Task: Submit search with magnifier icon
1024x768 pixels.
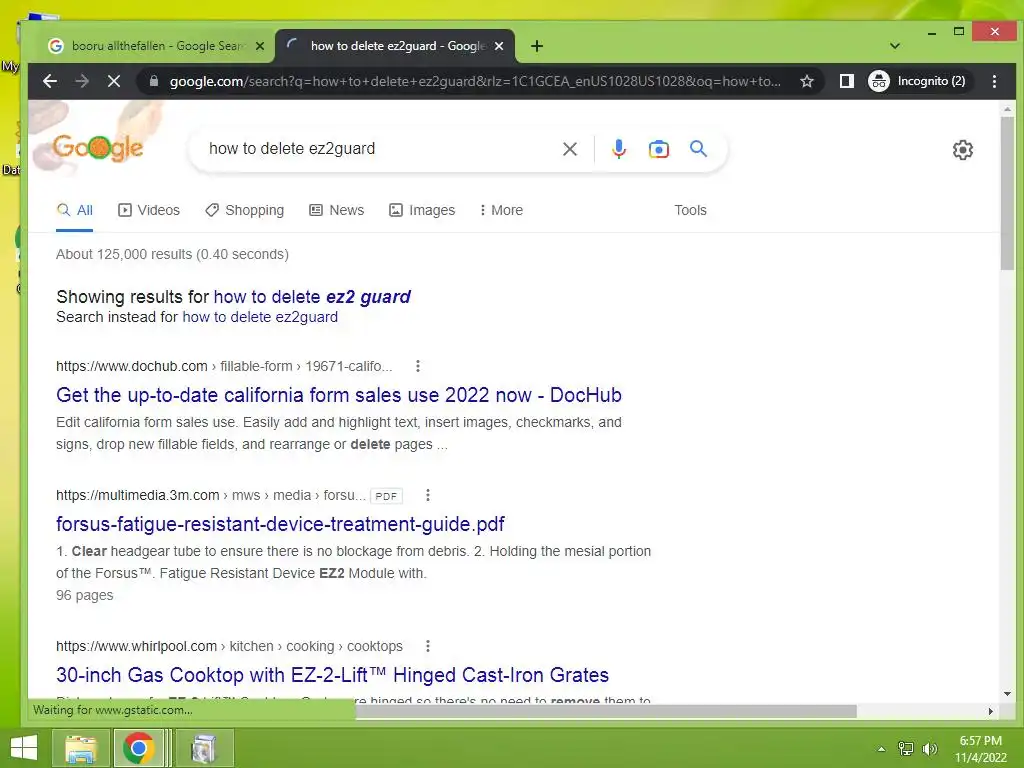Action: [x=698, y=149]
